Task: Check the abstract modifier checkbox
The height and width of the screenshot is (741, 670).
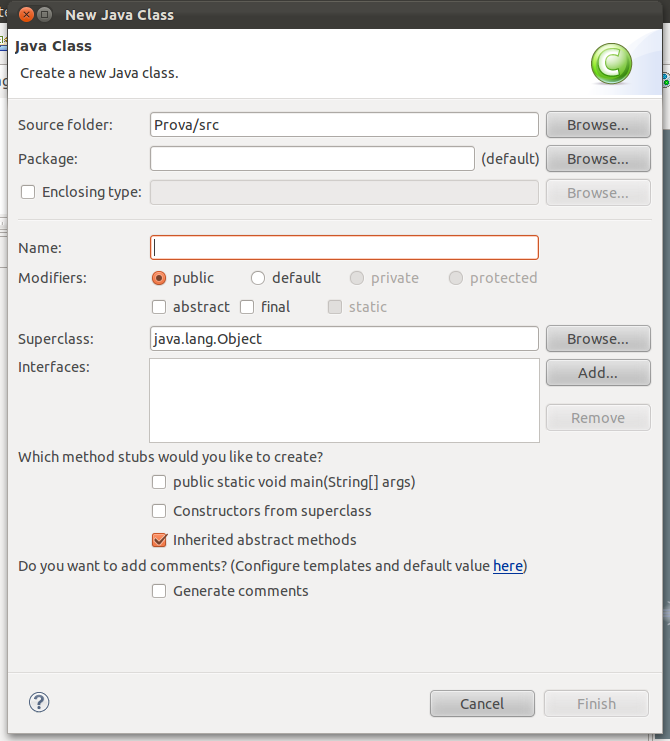Action: click(x=159, y=307)
